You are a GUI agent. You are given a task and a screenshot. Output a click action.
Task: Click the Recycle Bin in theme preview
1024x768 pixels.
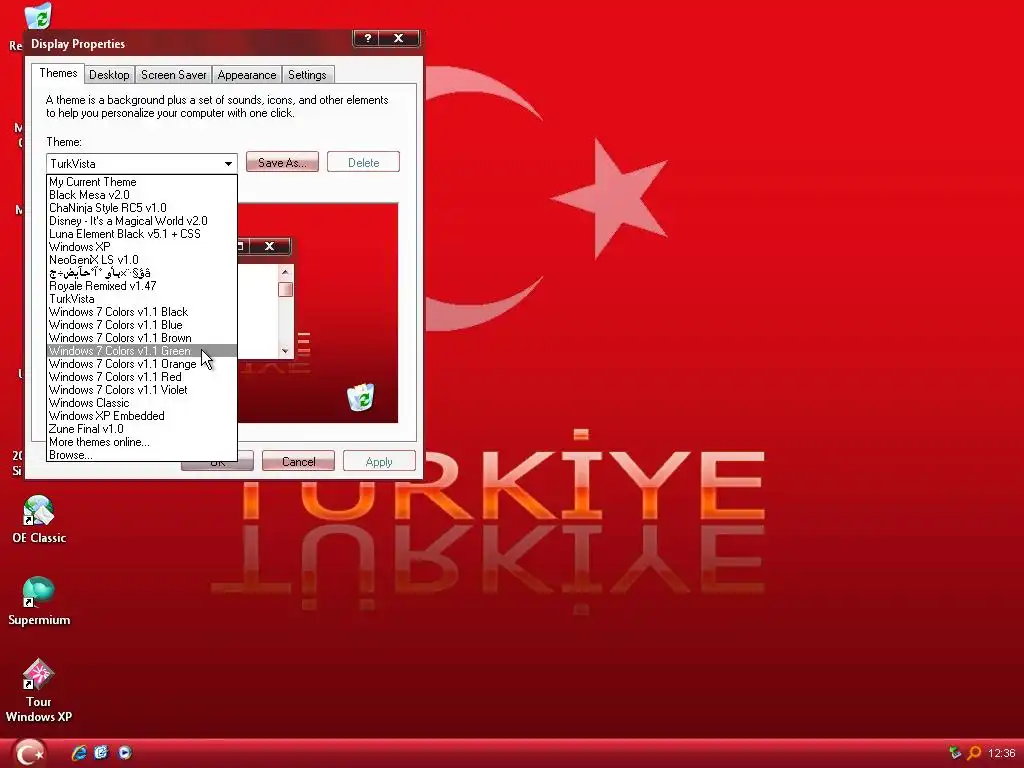point(360,397)
